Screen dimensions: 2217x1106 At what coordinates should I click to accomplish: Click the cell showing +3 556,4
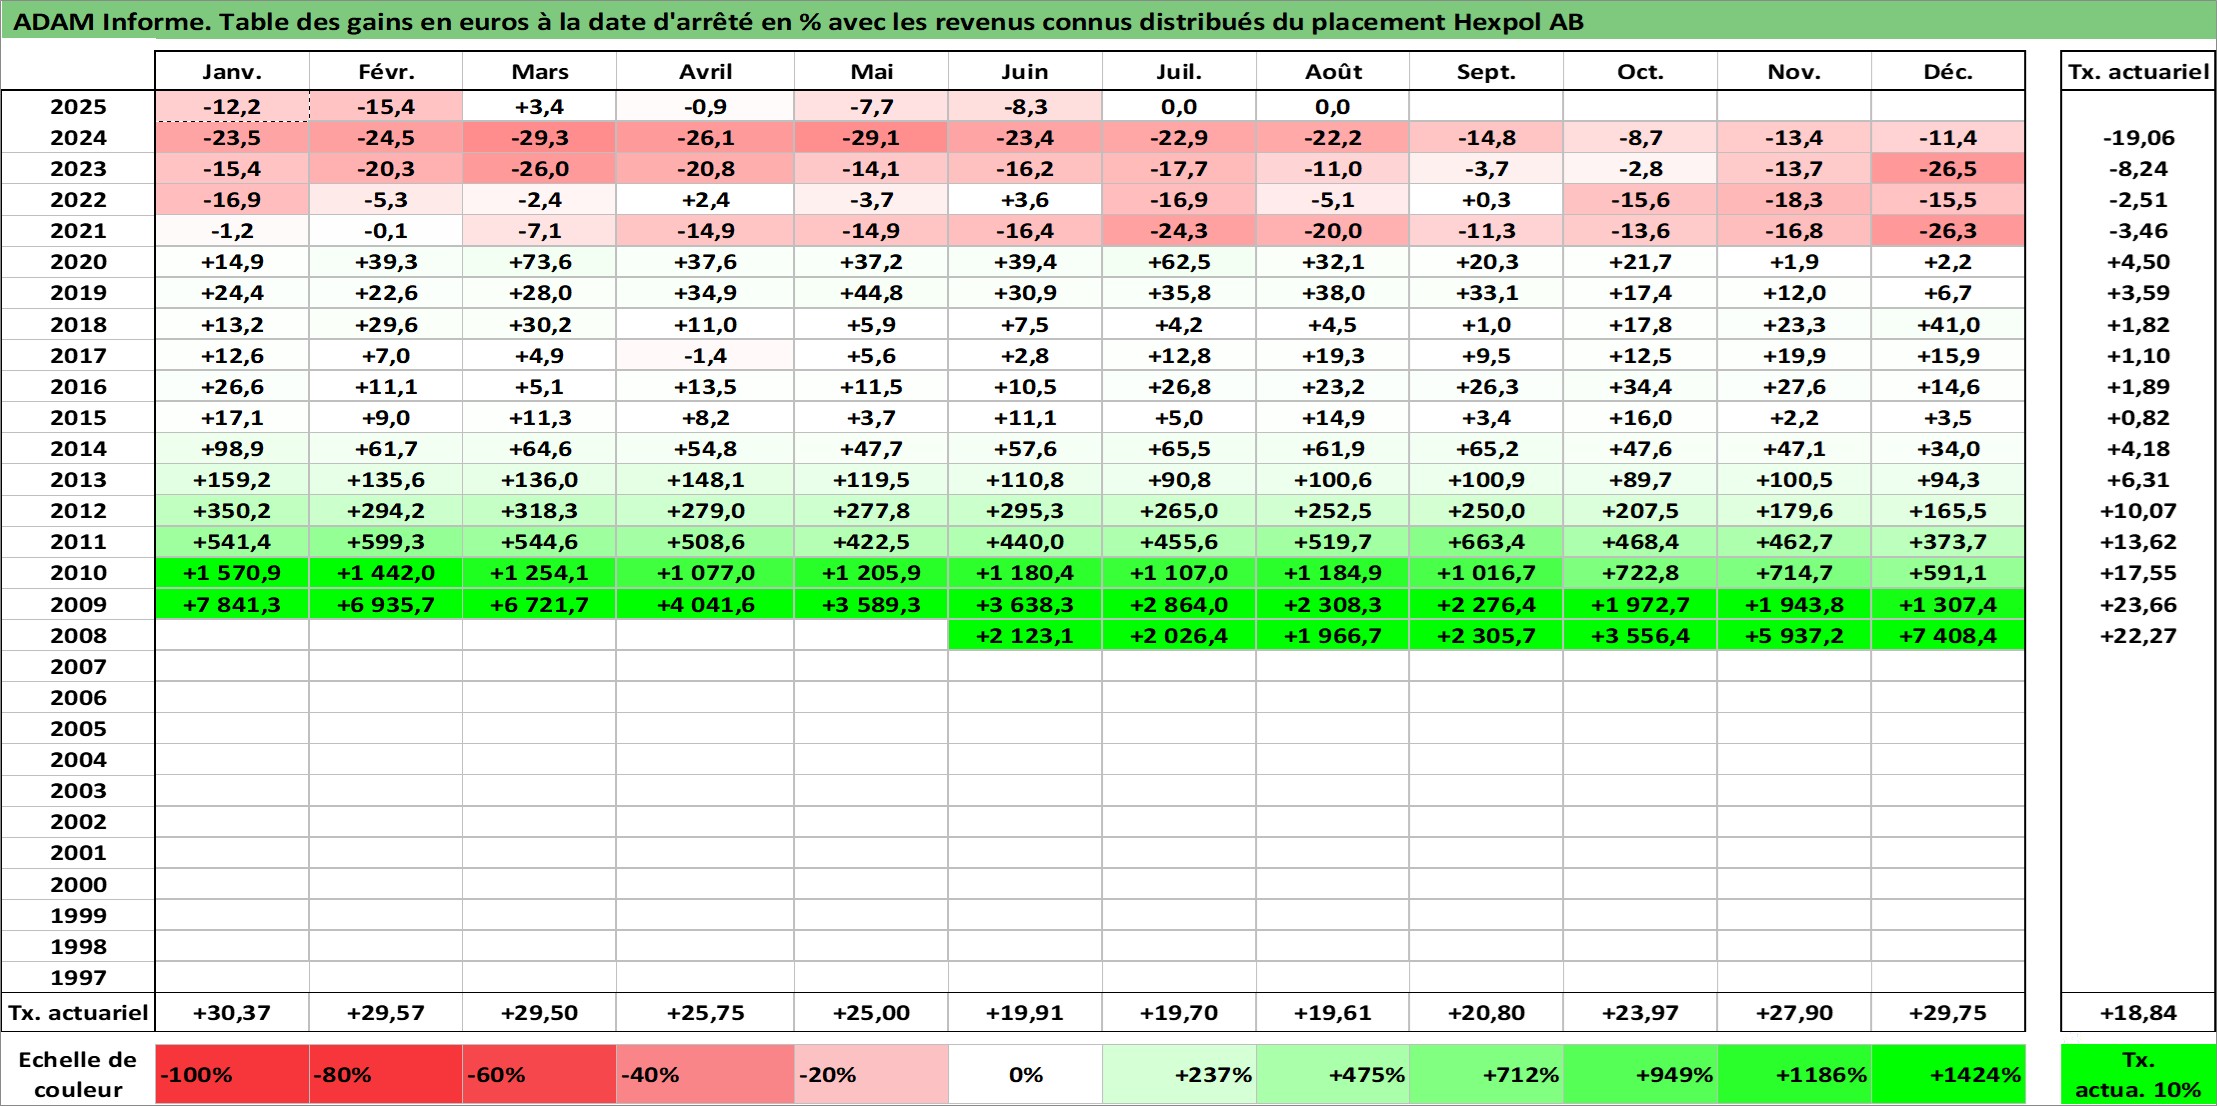click(1640, 635)
